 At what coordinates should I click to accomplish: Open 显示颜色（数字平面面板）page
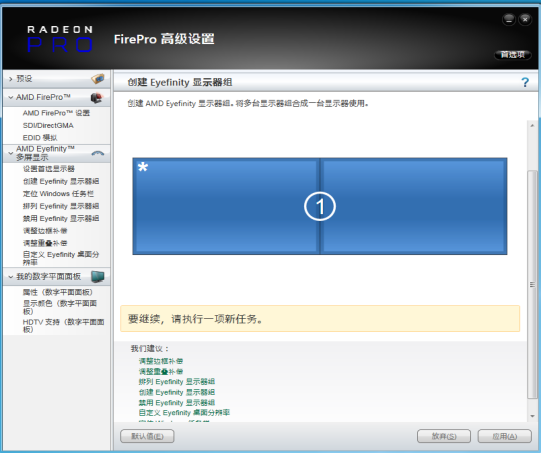coord(60,307)
